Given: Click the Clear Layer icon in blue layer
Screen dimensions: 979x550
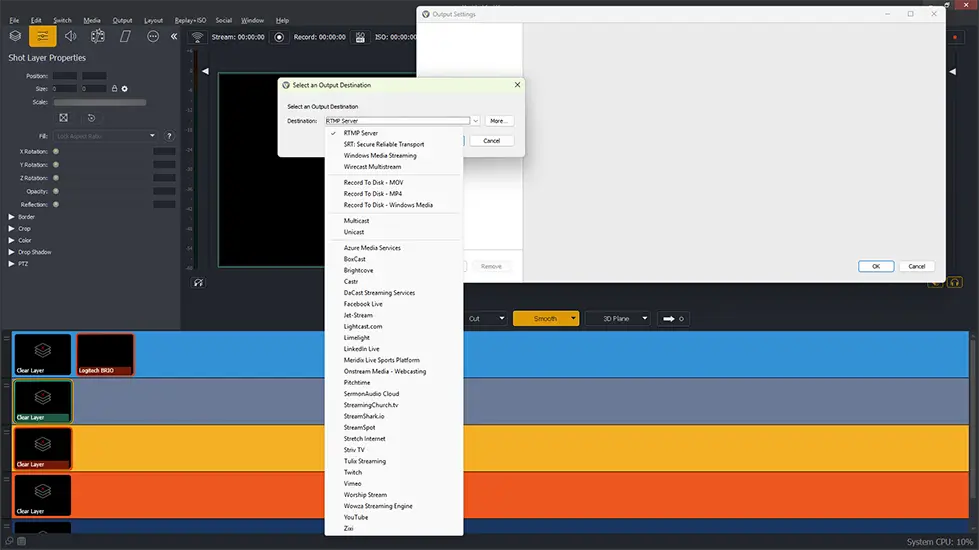Looking at the screenshot, I should [42, 354].
